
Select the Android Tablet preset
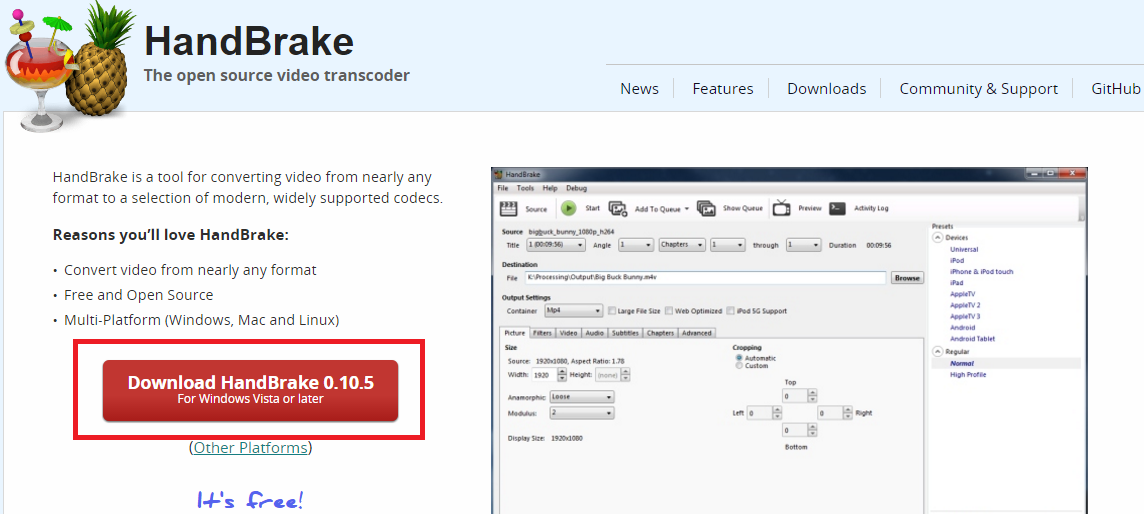coord(972,339)
